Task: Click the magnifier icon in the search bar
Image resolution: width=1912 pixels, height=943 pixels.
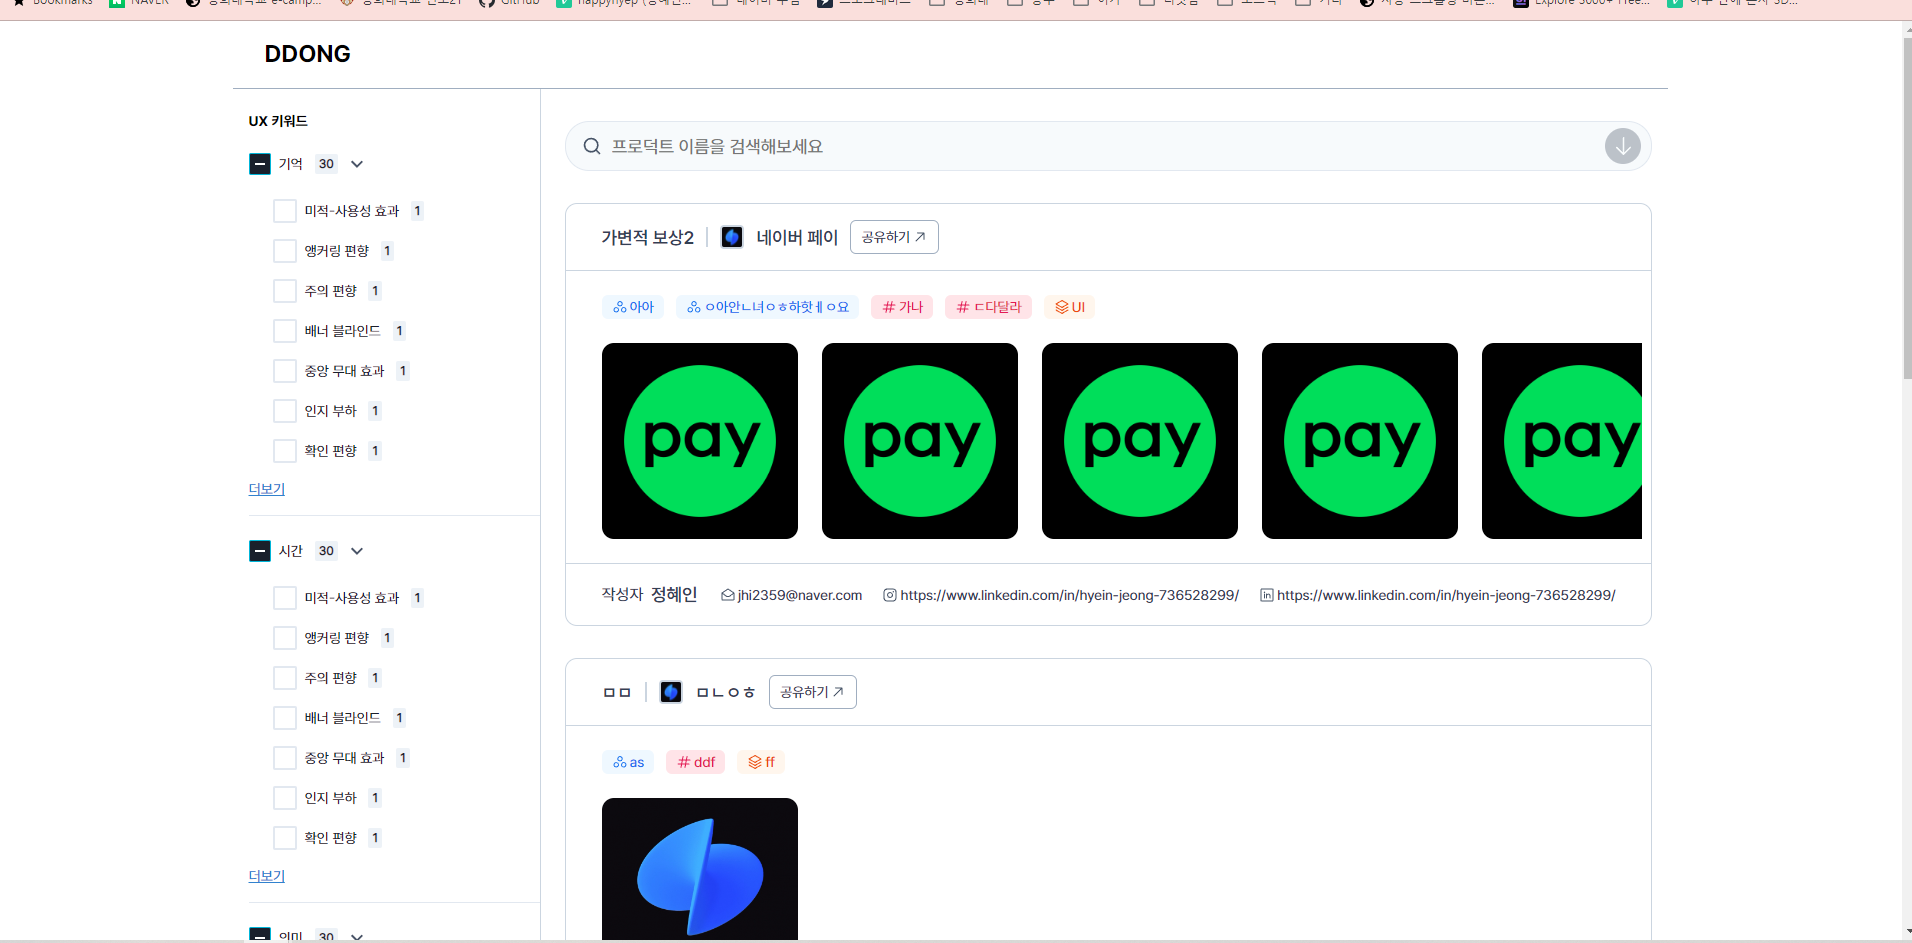Action: coord(592,146)
